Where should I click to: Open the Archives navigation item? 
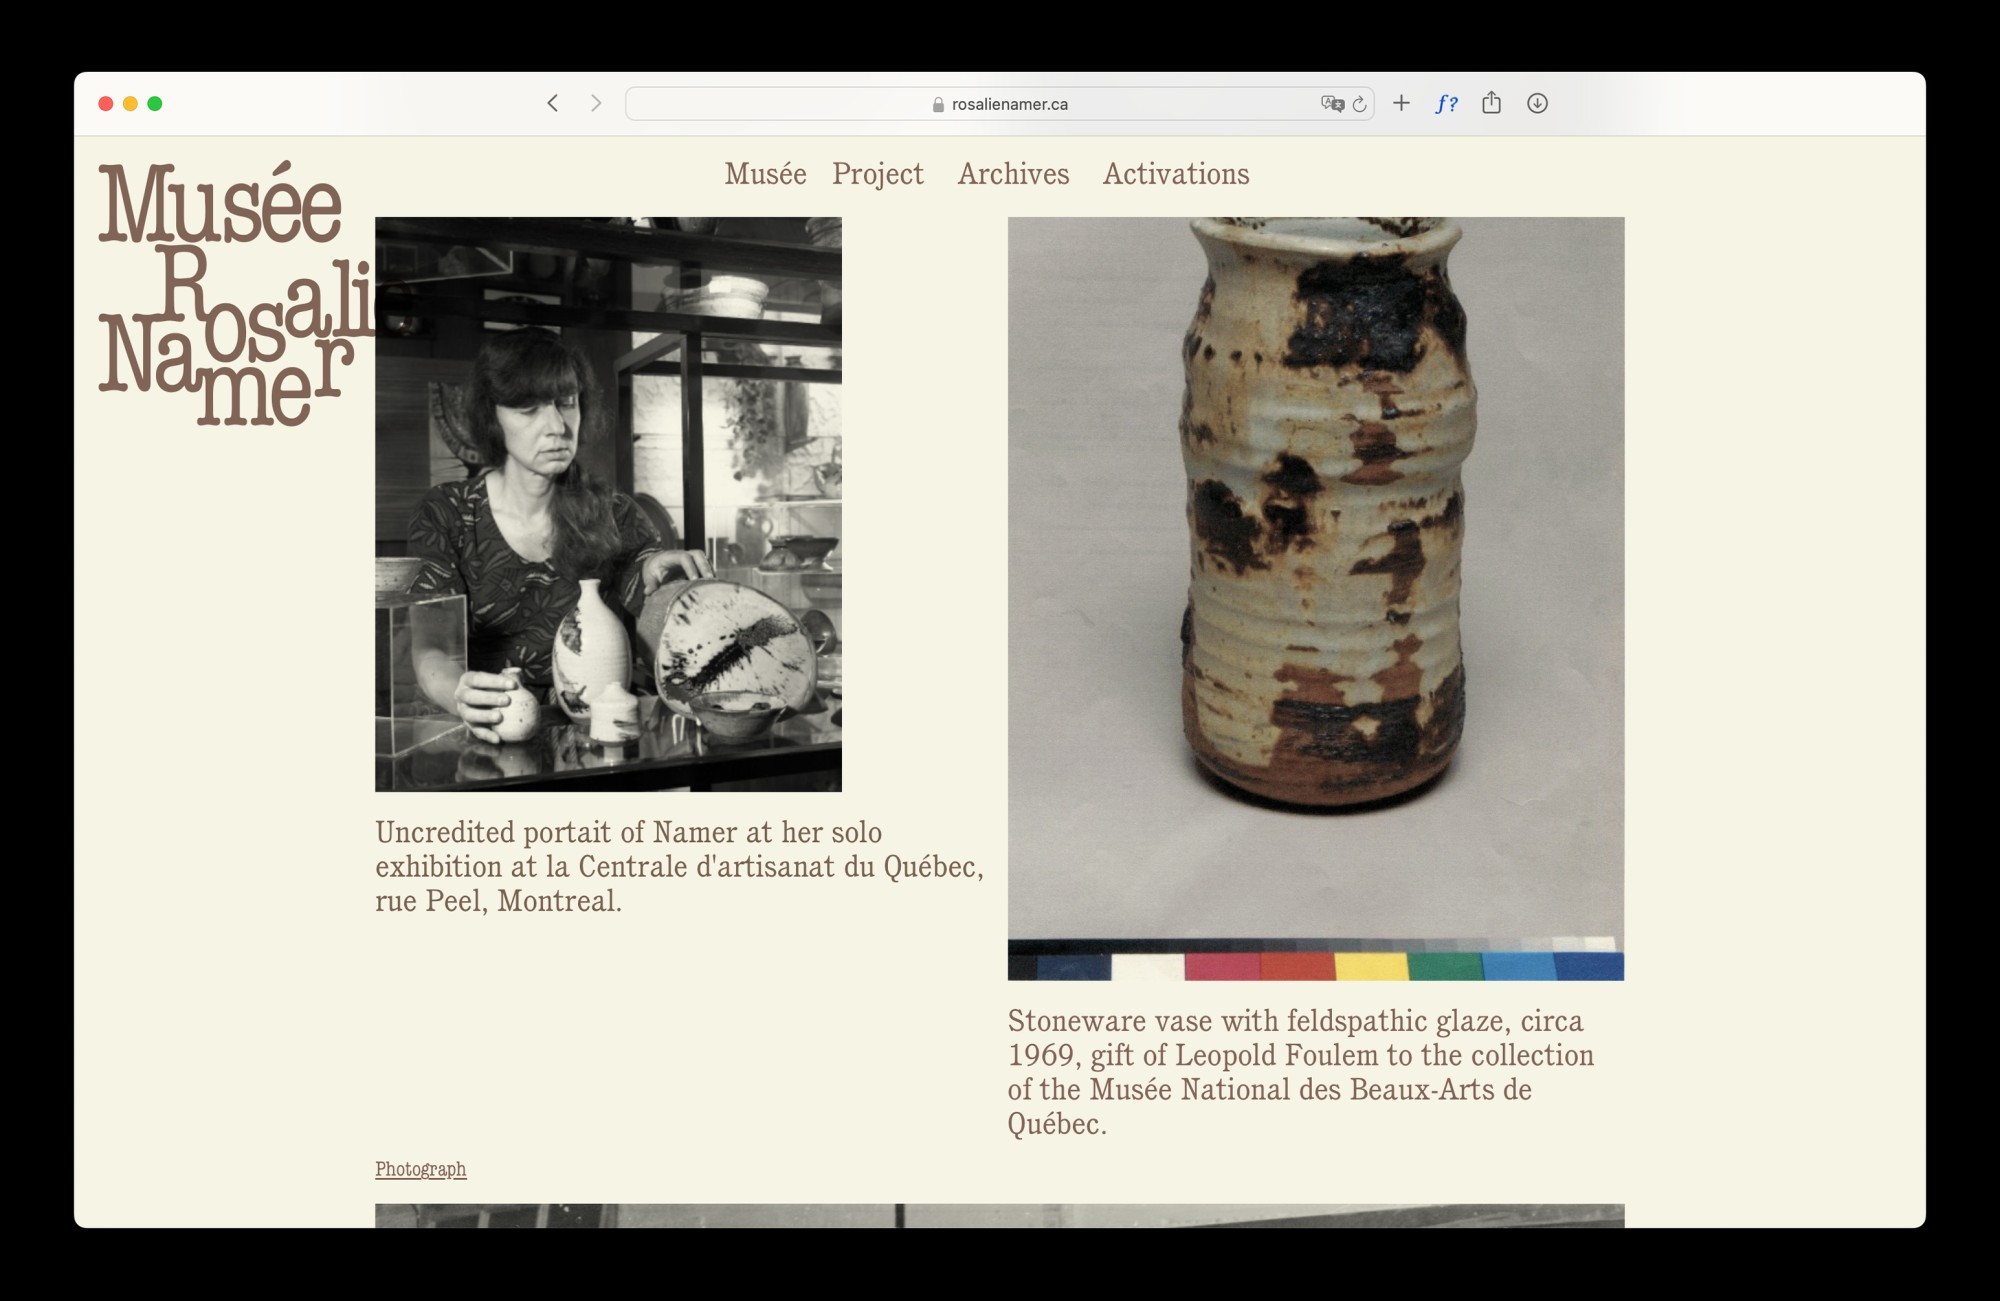[1013, 174]
